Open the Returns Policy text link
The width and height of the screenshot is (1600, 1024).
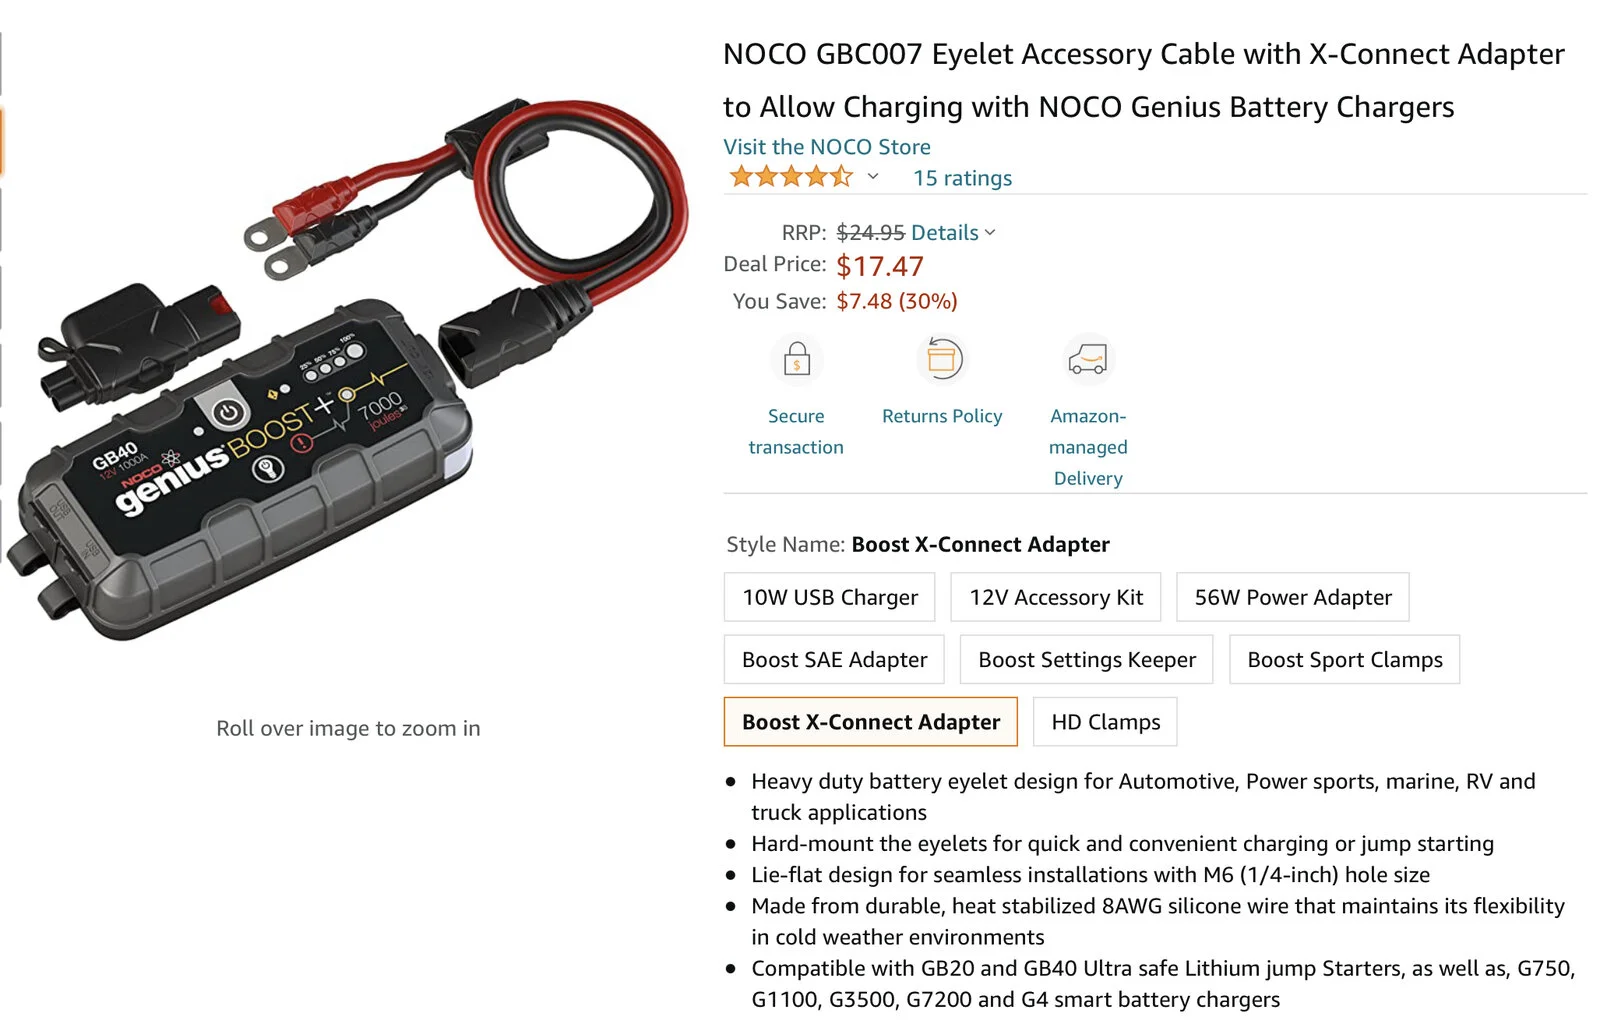(942, 416)
